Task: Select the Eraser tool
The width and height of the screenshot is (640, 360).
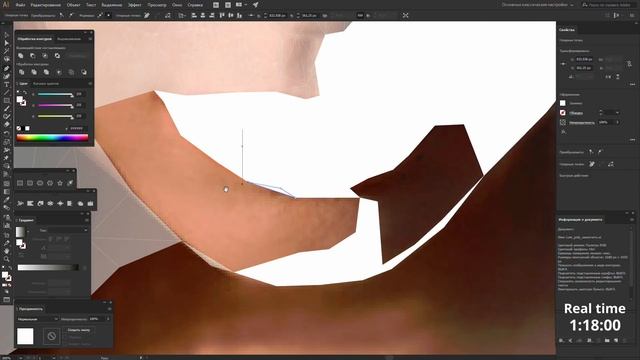Action: coord(7,124)
